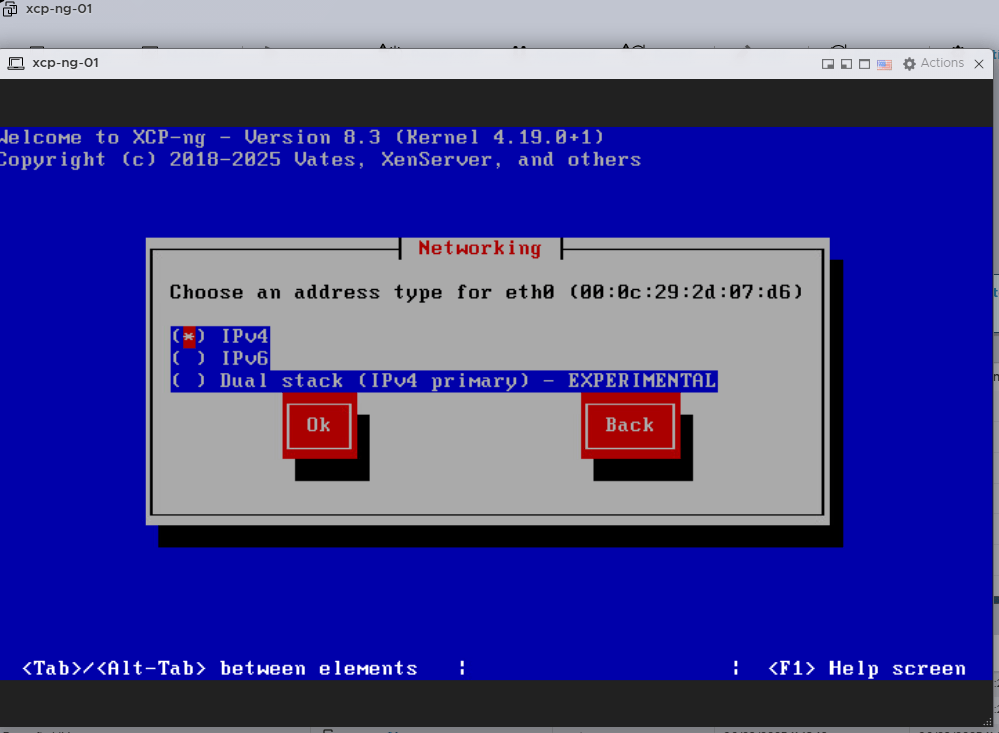Click the console monitor icon in the title bar
999x733 pixels.
[16, 64]
